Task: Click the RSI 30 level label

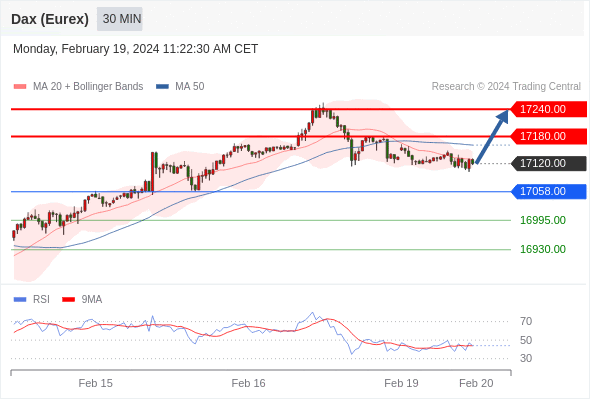Action: (x=526, y=358)
